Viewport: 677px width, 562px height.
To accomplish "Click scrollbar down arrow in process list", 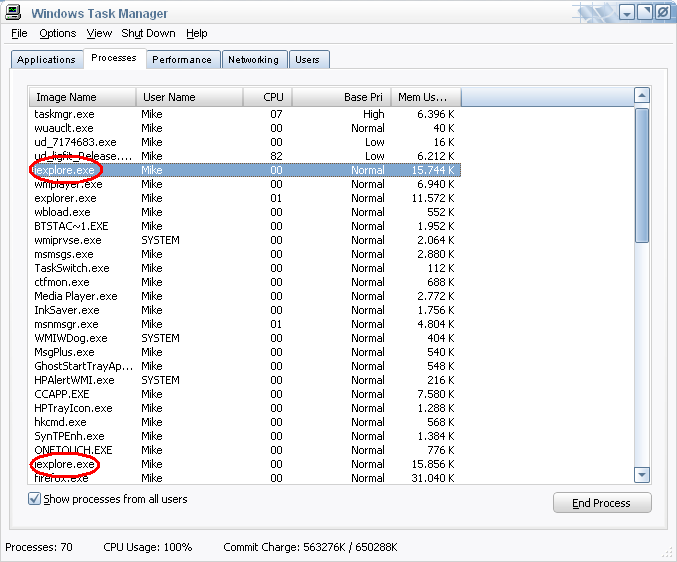I will click(x=642, y=476).
